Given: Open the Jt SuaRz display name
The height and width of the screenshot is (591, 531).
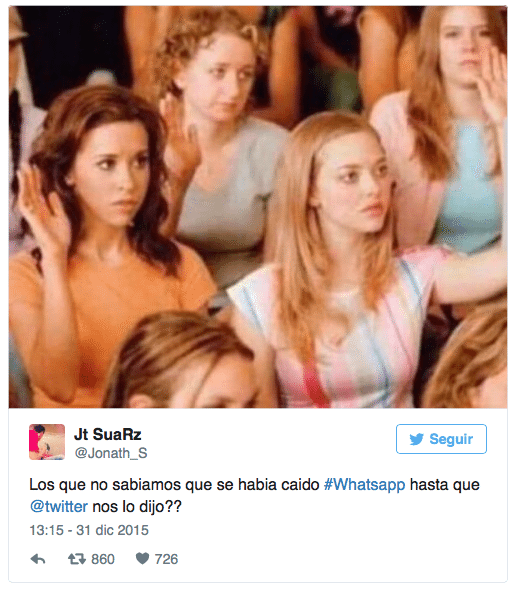Looking at the screenshot, I should click(107, 434).
